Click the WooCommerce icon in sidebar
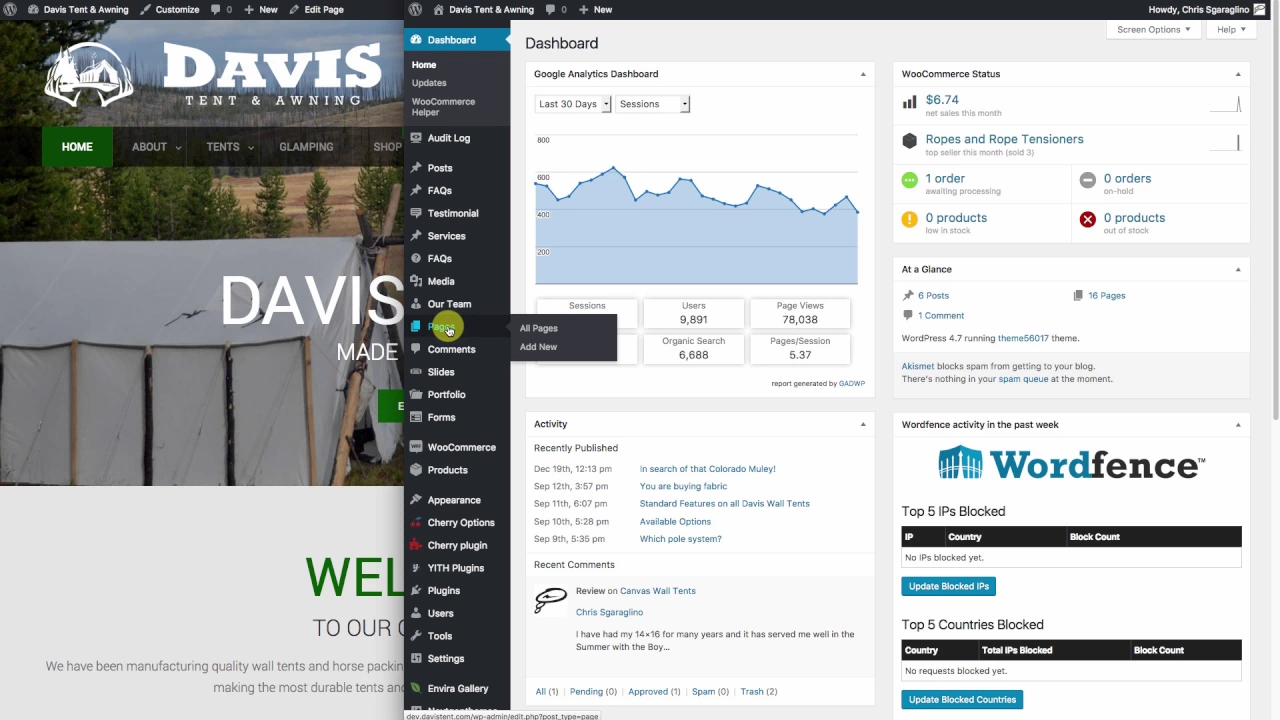This screenshot has width=1280, height=720. [416, 447]
